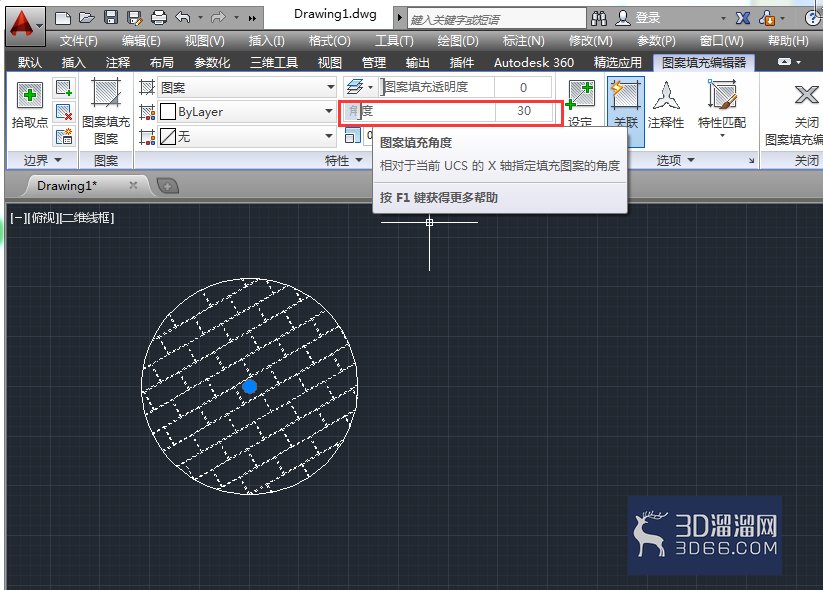Click the Save As icon with pencil
This screenshot has width=823, height=590.
tap(134, 18)
